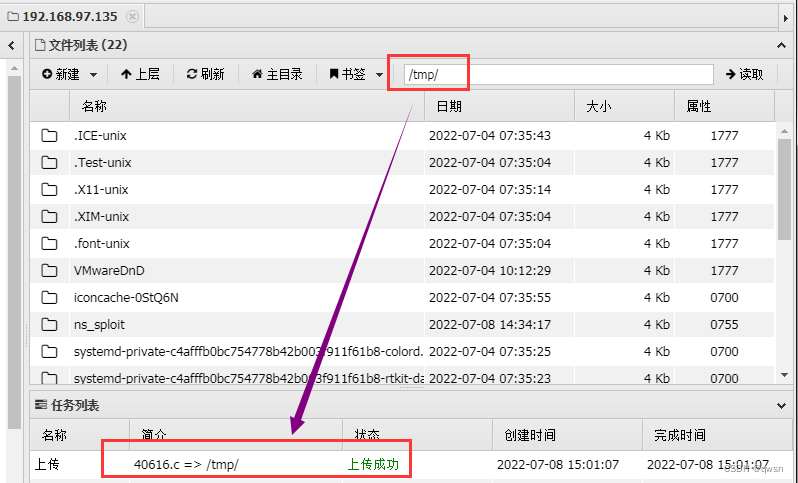
Task: Select the .font-unix folder icon
Action: pyautogui.click(x=49, y=243)
